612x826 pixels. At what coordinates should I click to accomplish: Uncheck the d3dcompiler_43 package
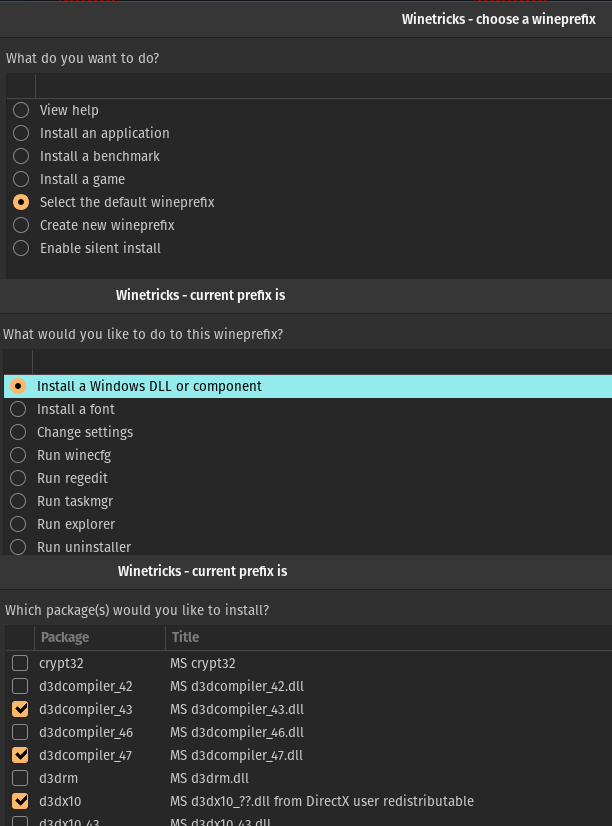(x=20, y=709)
